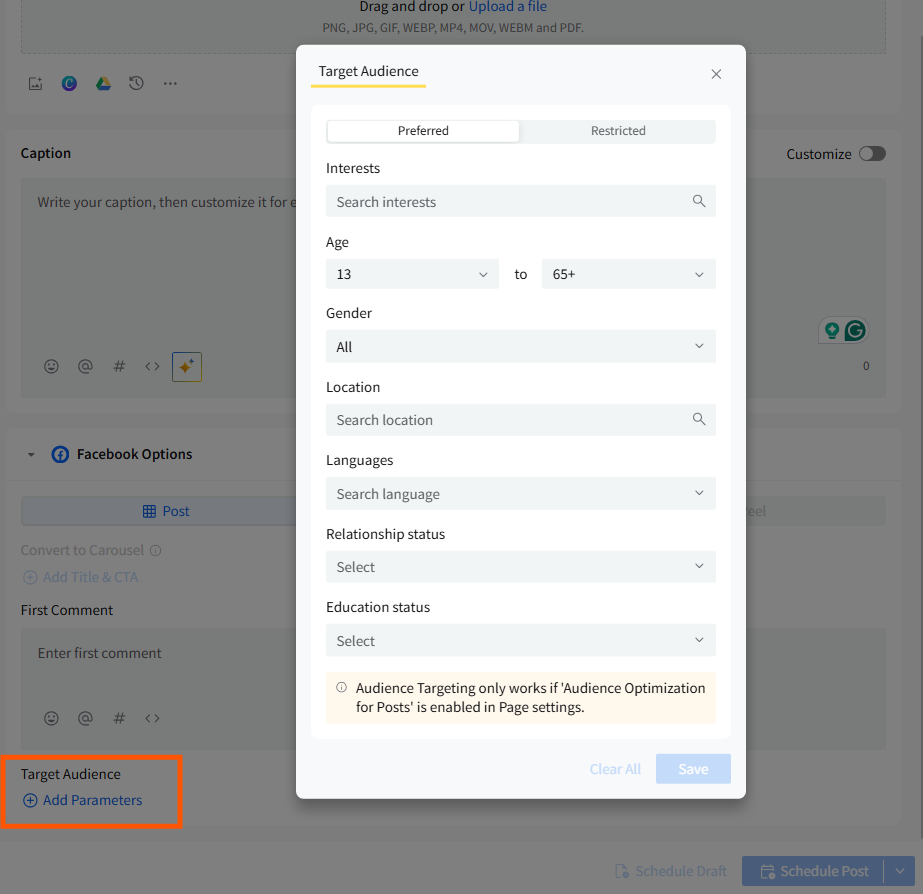
Task: Click the search icon in Location field
Action: [699, 419]
